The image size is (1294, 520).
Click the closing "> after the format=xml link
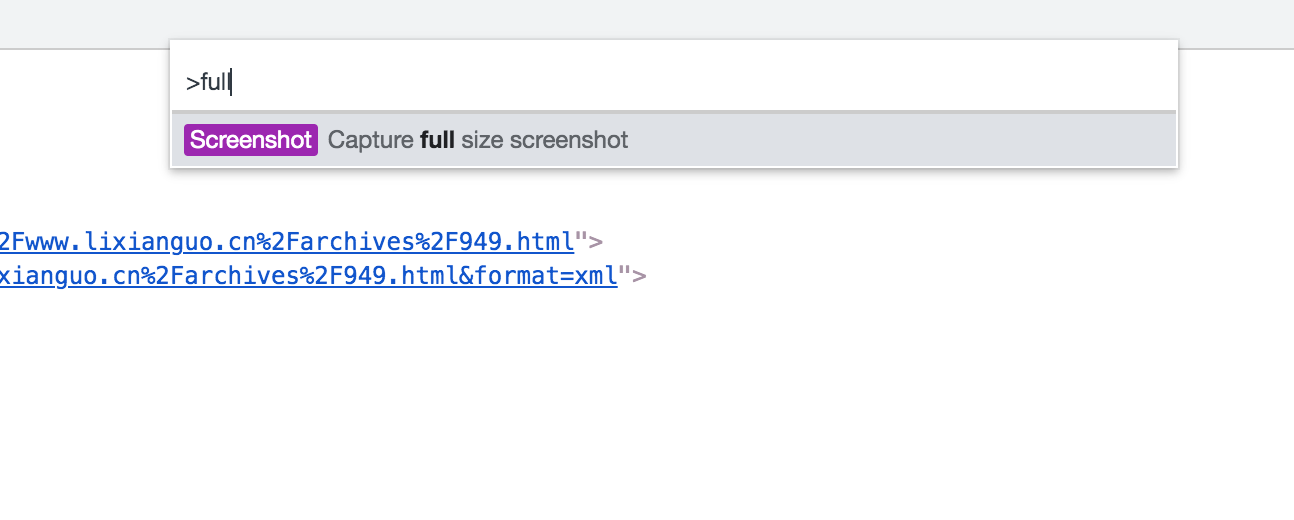(632, 276)
